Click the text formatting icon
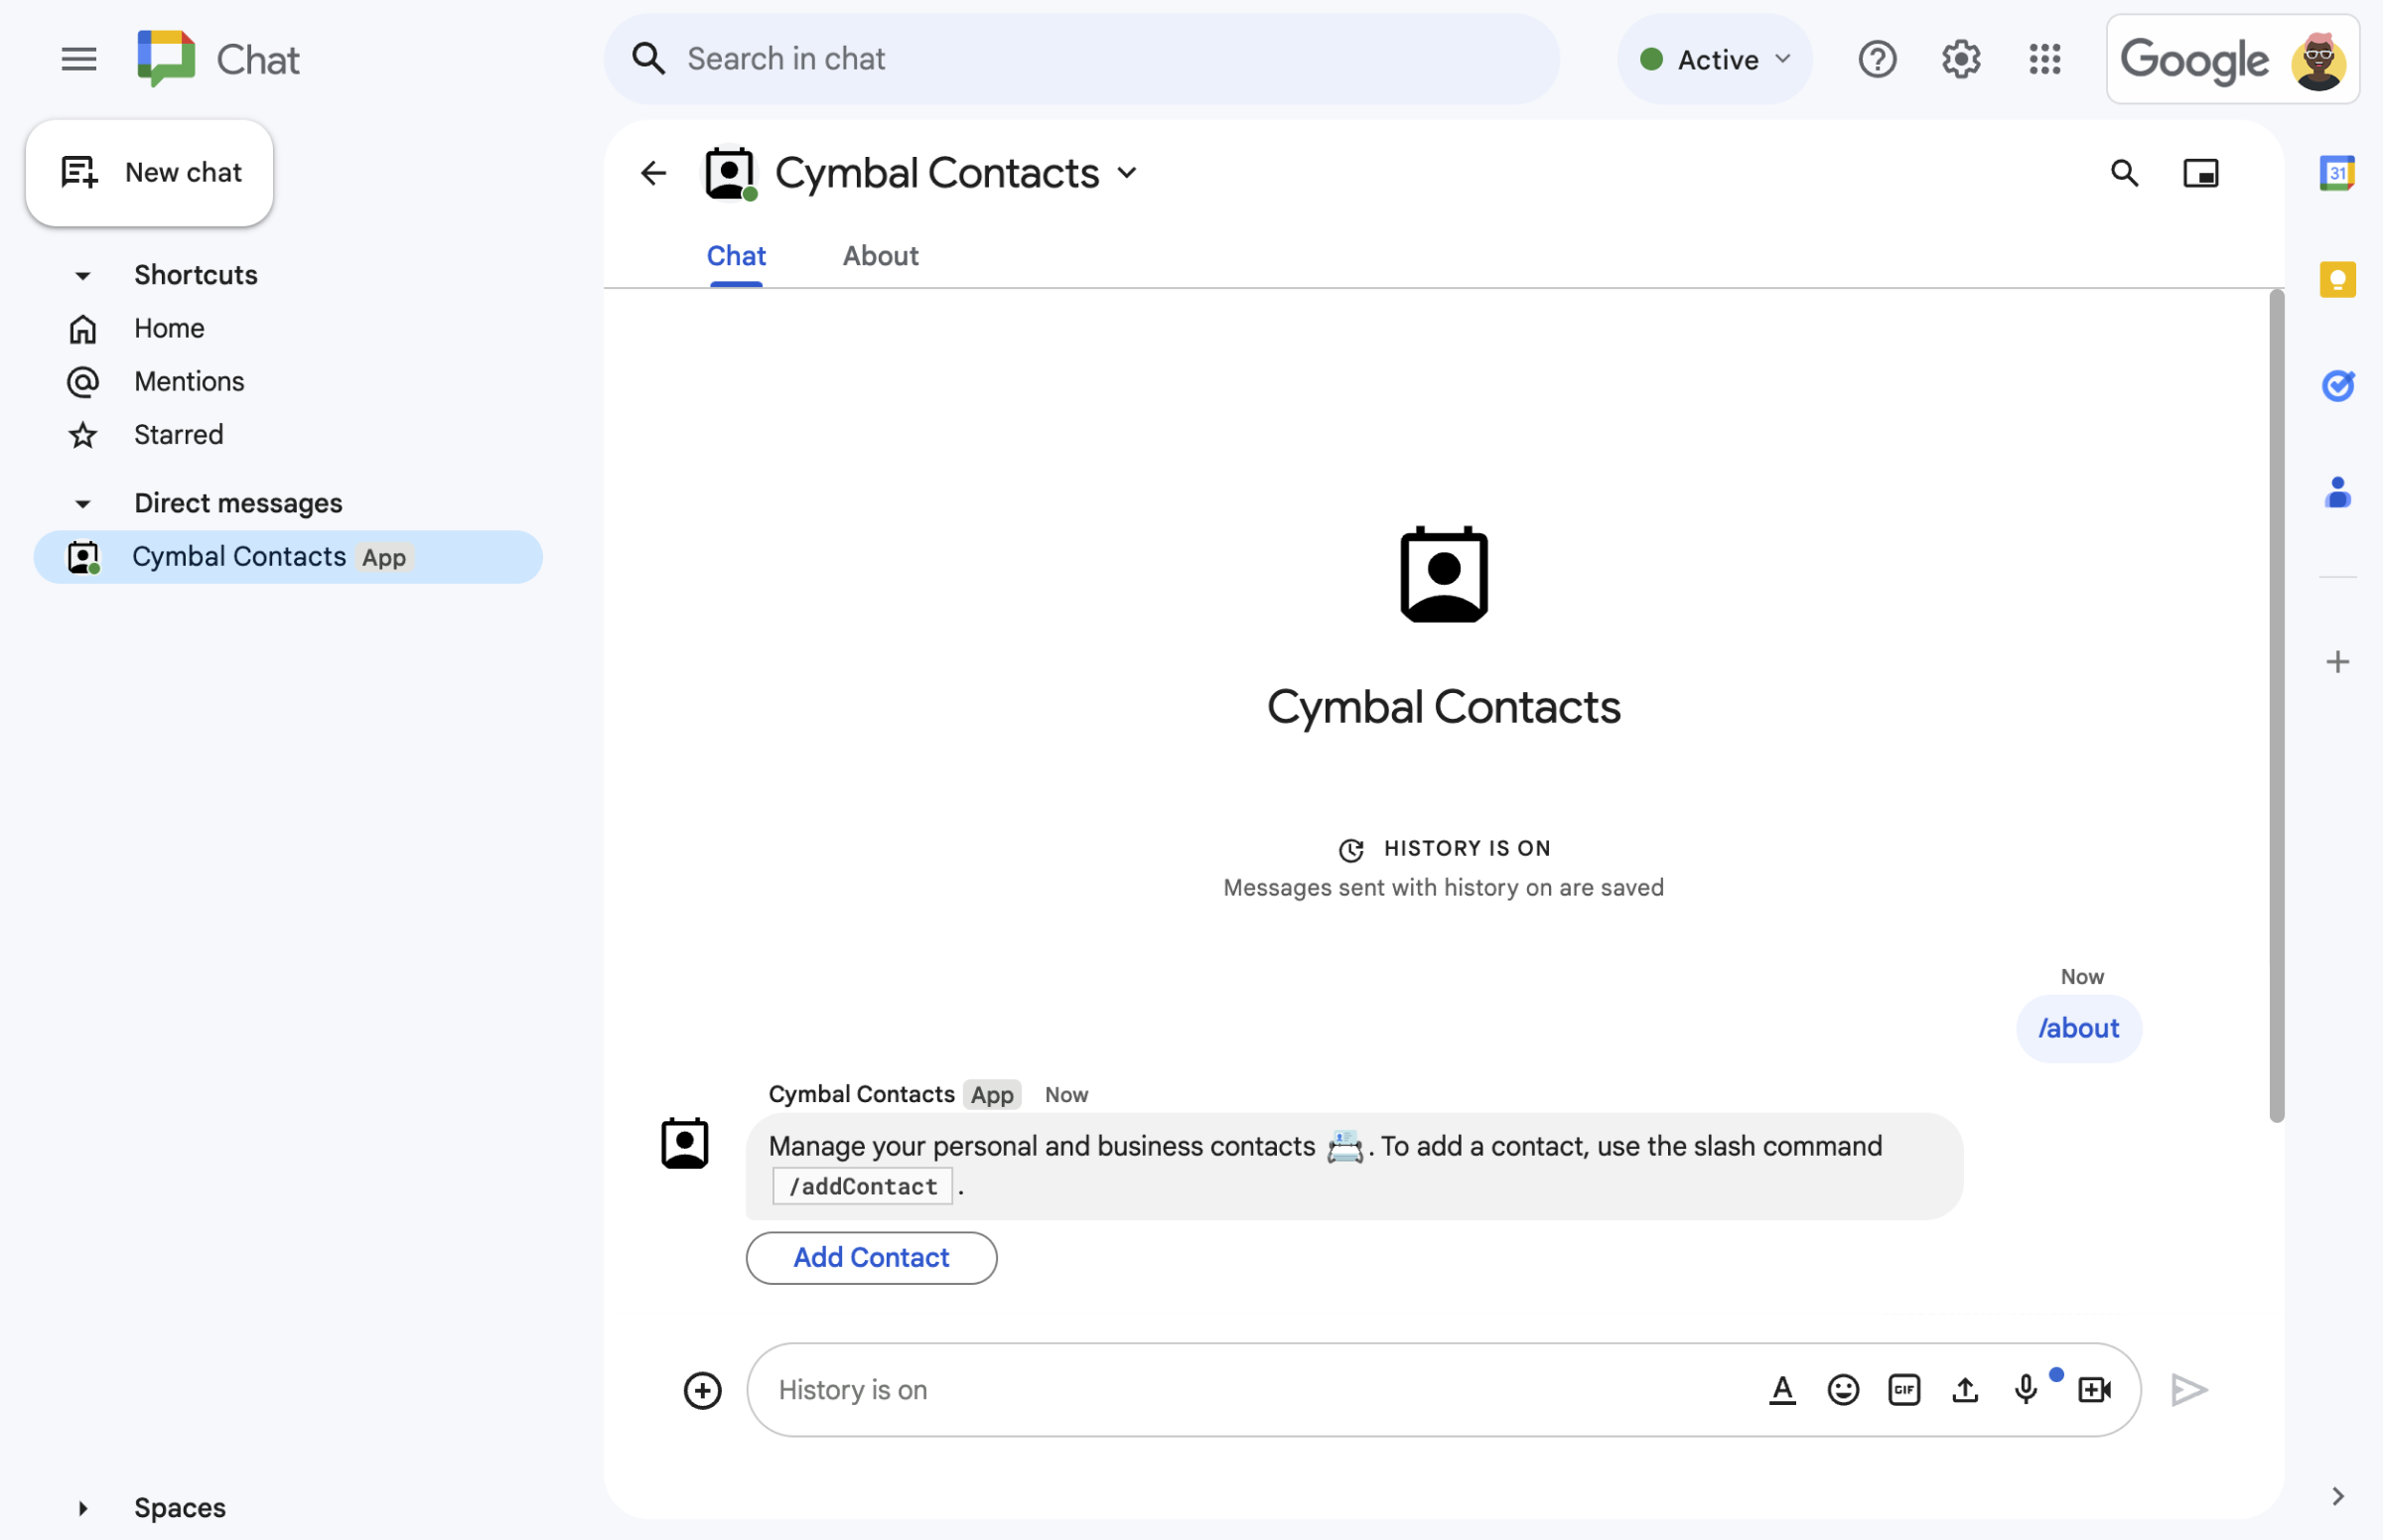2383x1540 pixels. (1778, 1387)
